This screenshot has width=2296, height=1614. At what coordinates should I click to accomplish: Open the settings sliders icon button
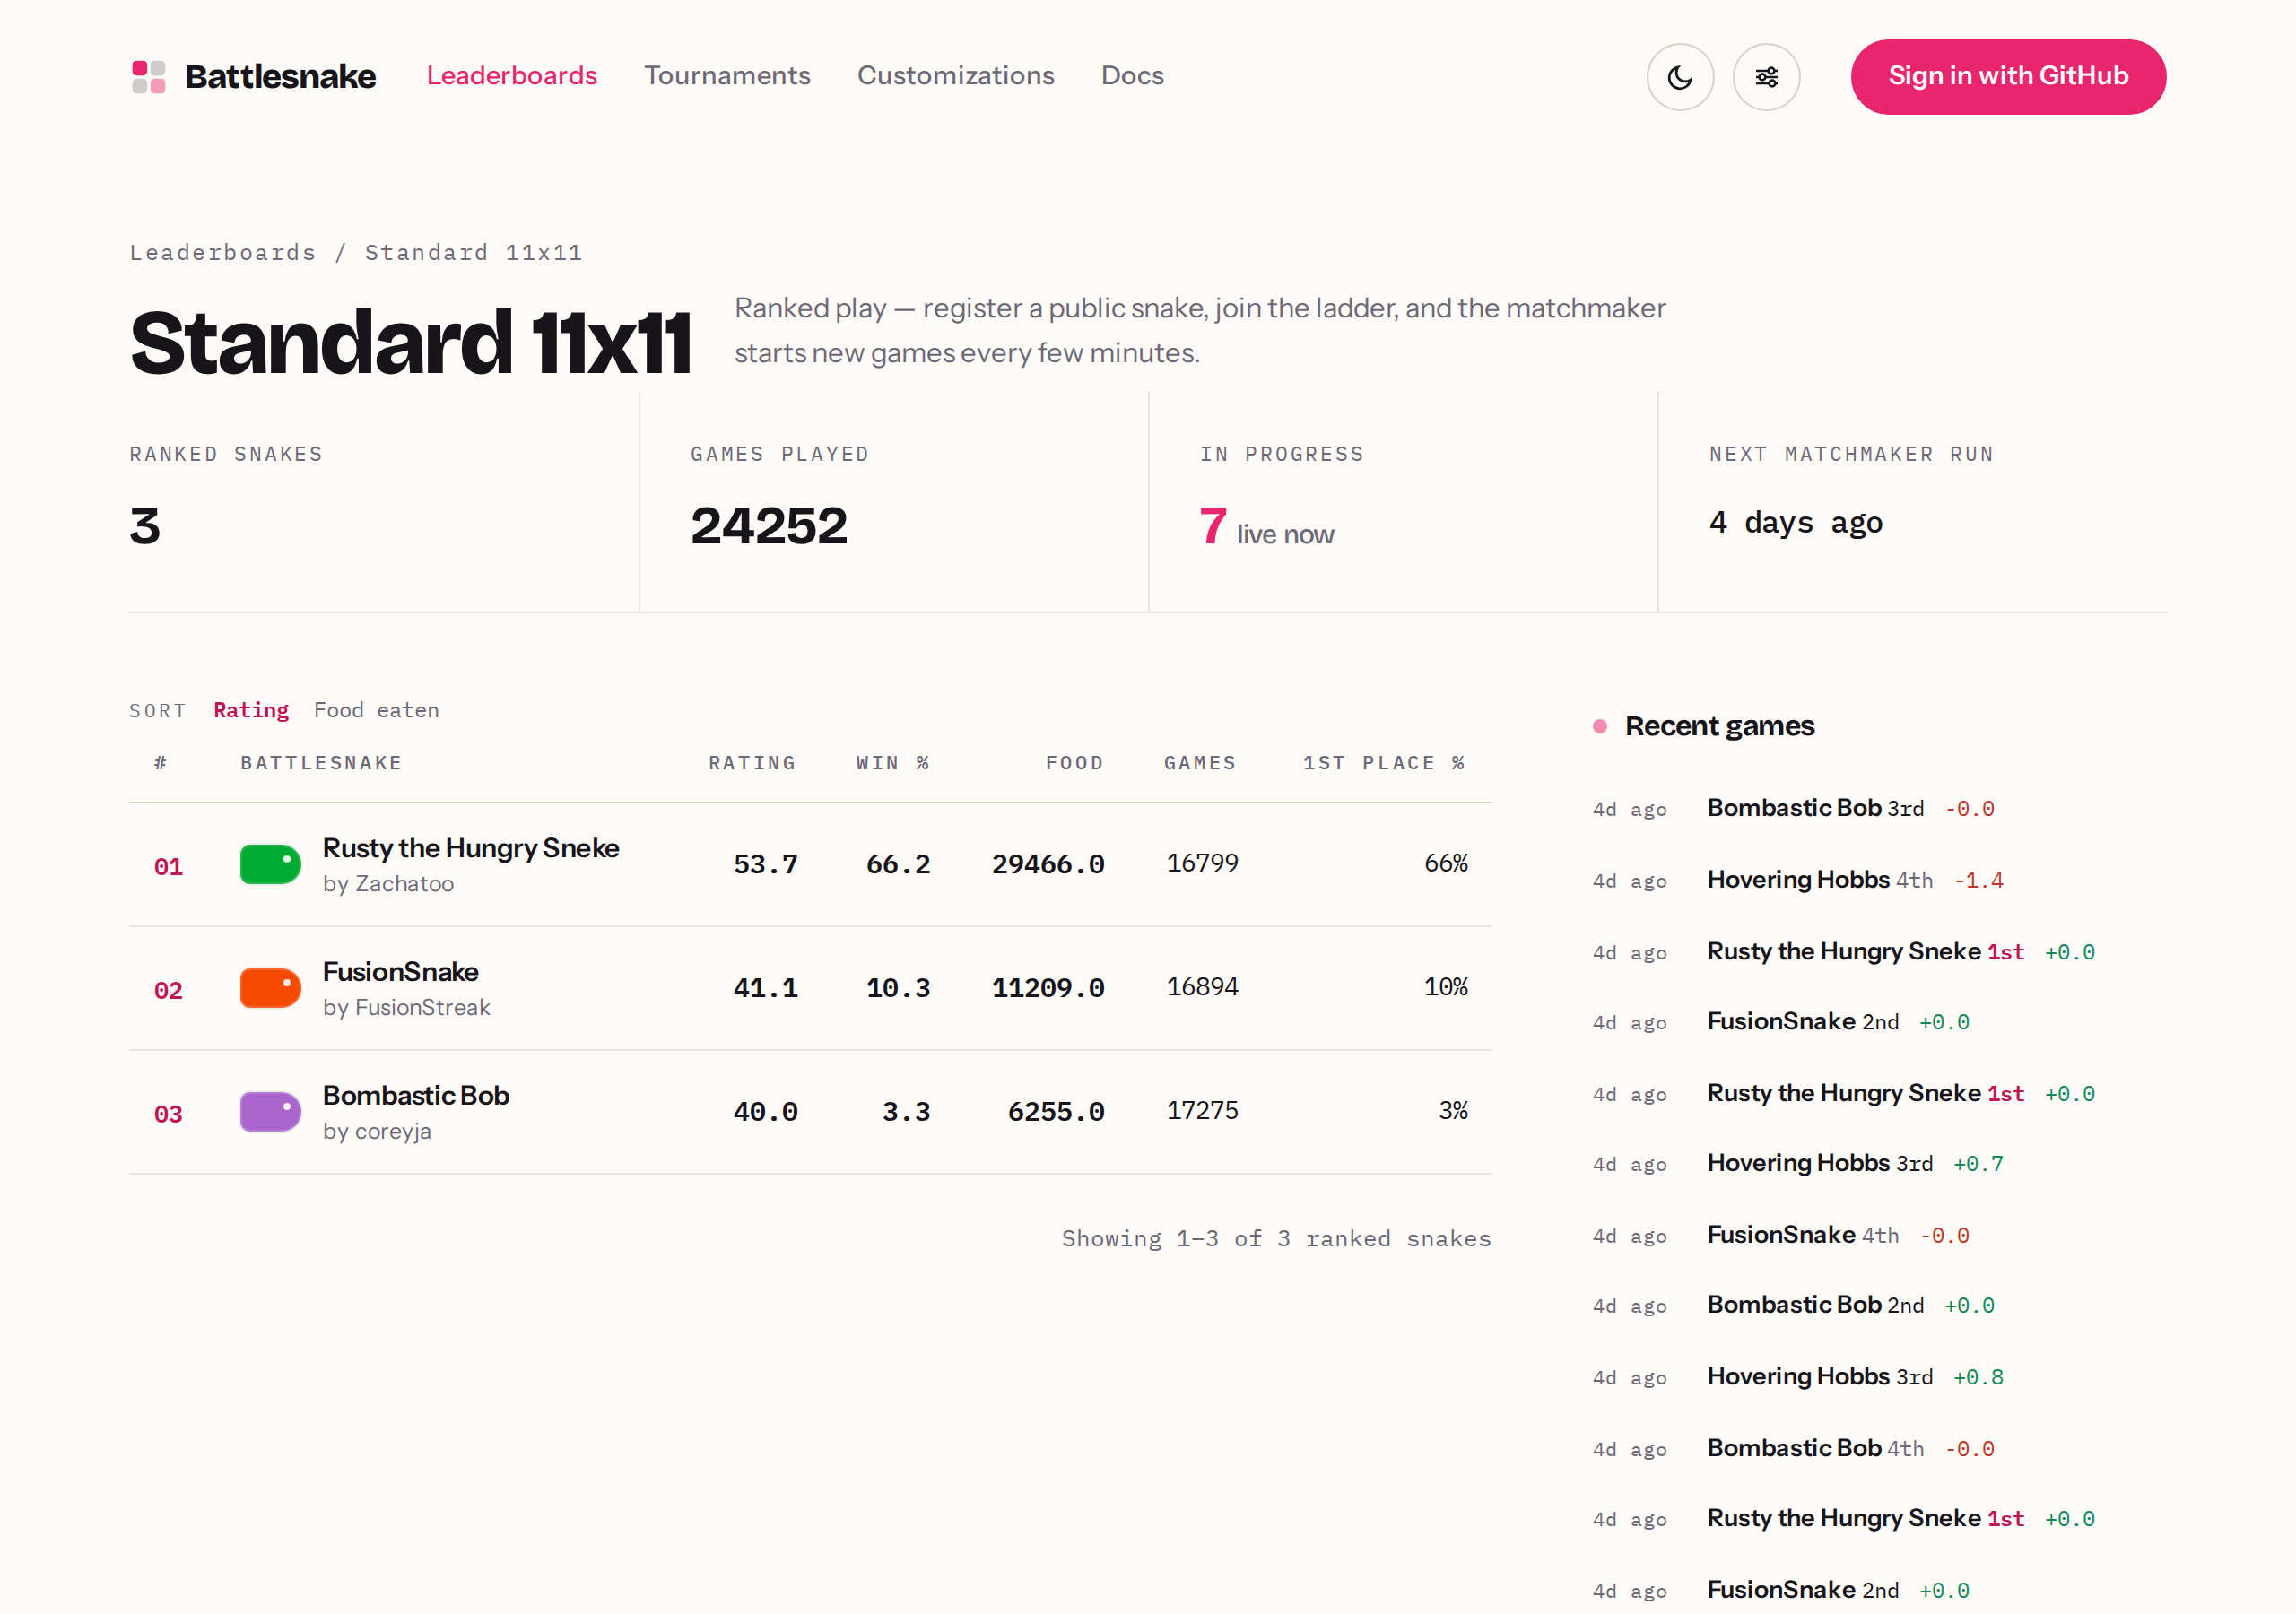[1766, 77]
